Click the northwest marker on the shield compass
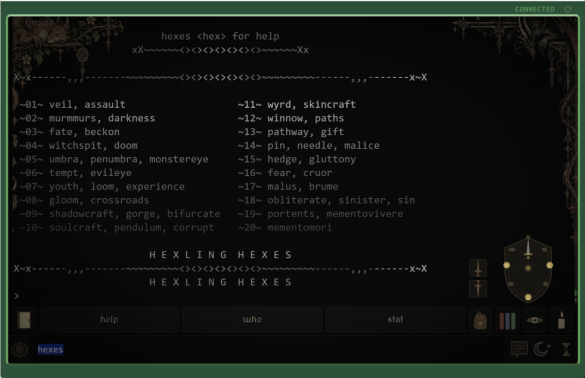The height and width of the screenshot is (378, 585). pos(512,250)
